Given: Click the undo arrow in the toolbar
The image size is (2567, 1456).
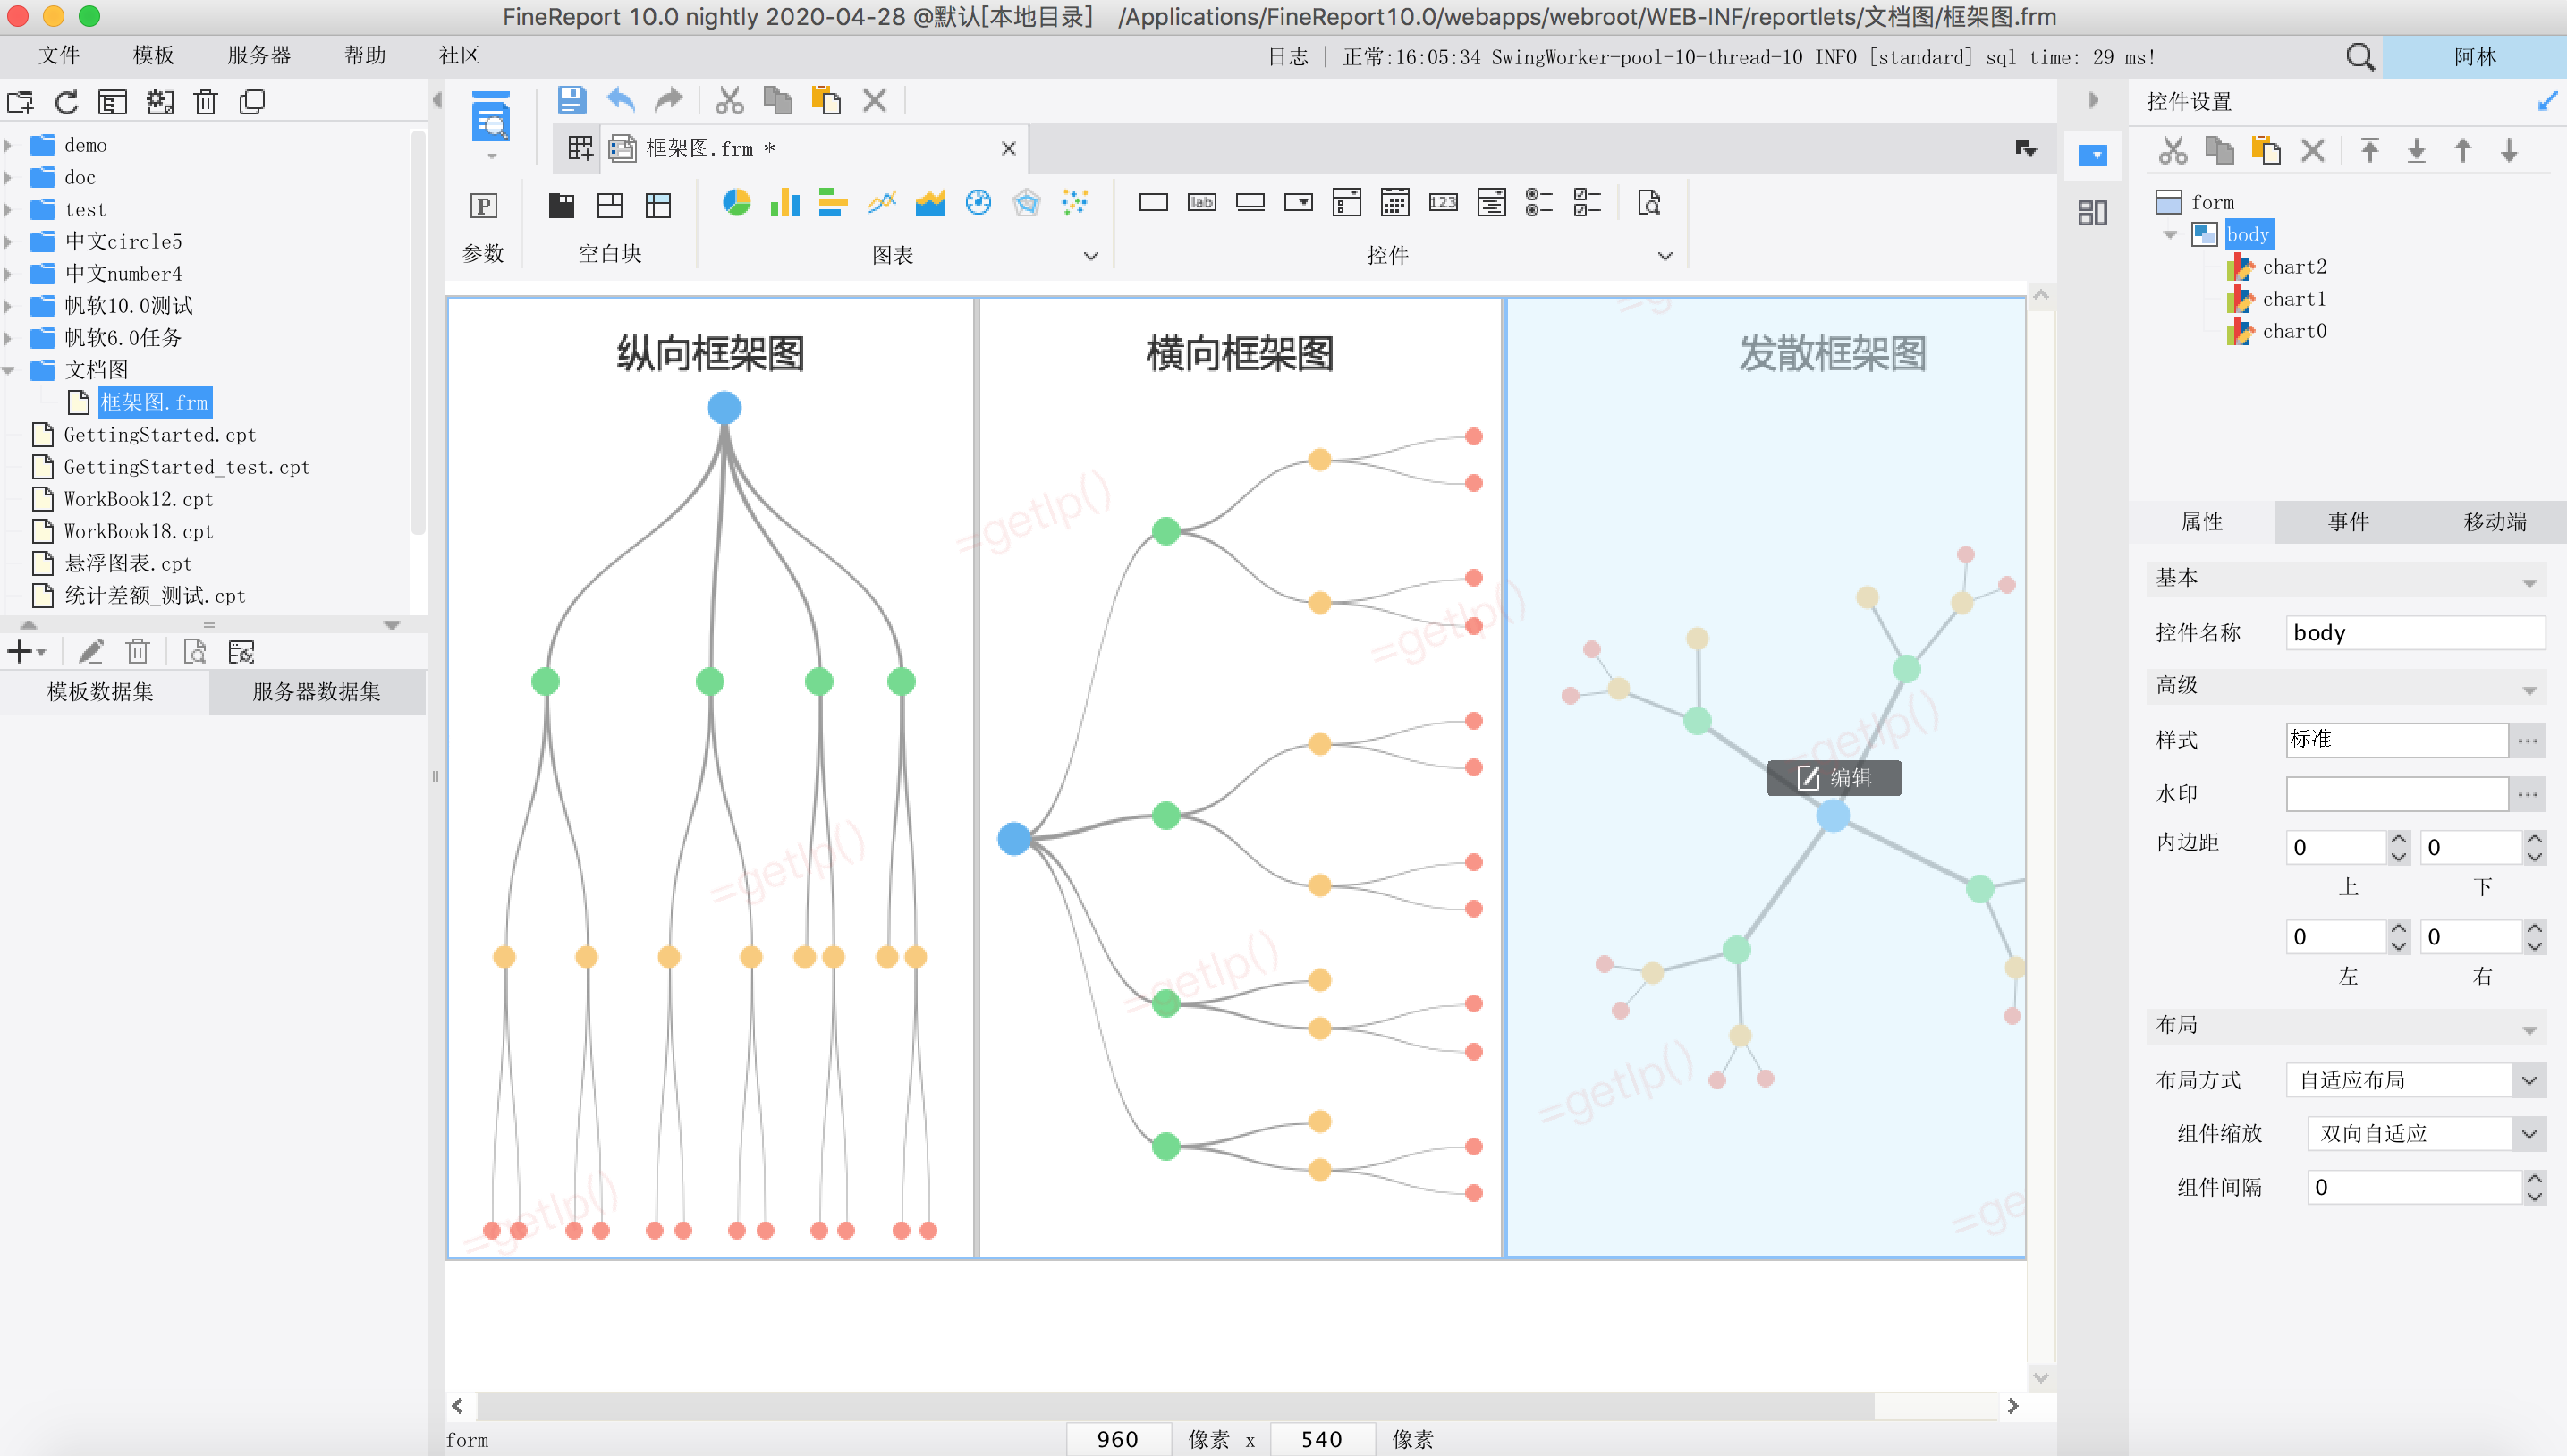Looking at the screenshot, I should click(x=621, y=100).
